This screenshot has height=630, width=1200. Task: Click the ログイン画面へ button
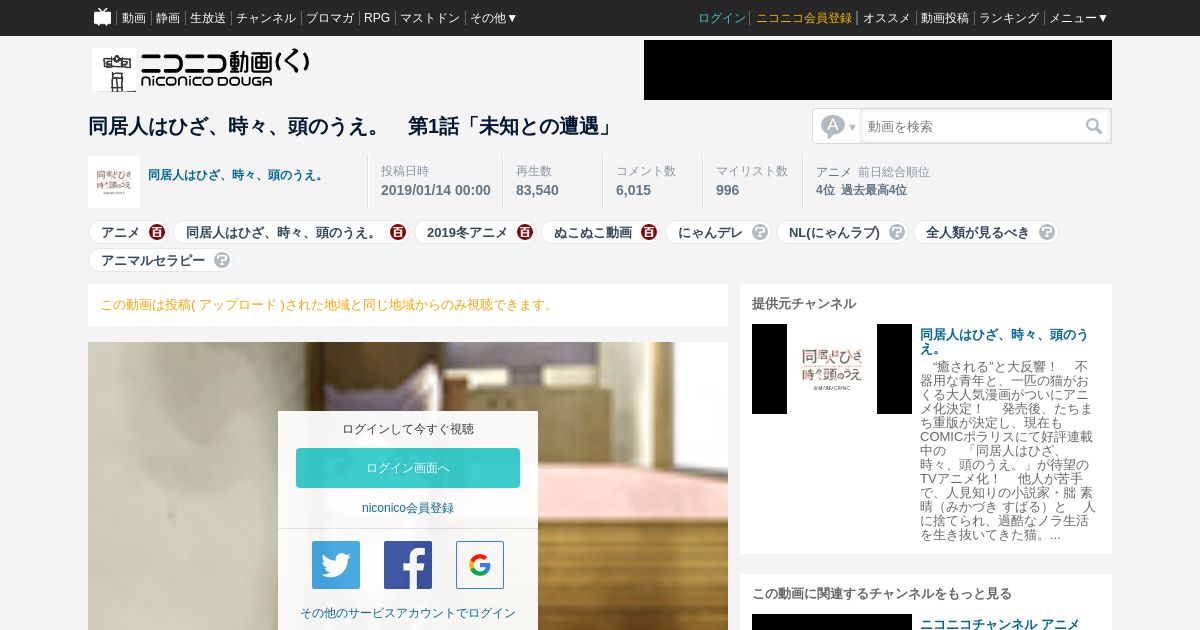408,468
